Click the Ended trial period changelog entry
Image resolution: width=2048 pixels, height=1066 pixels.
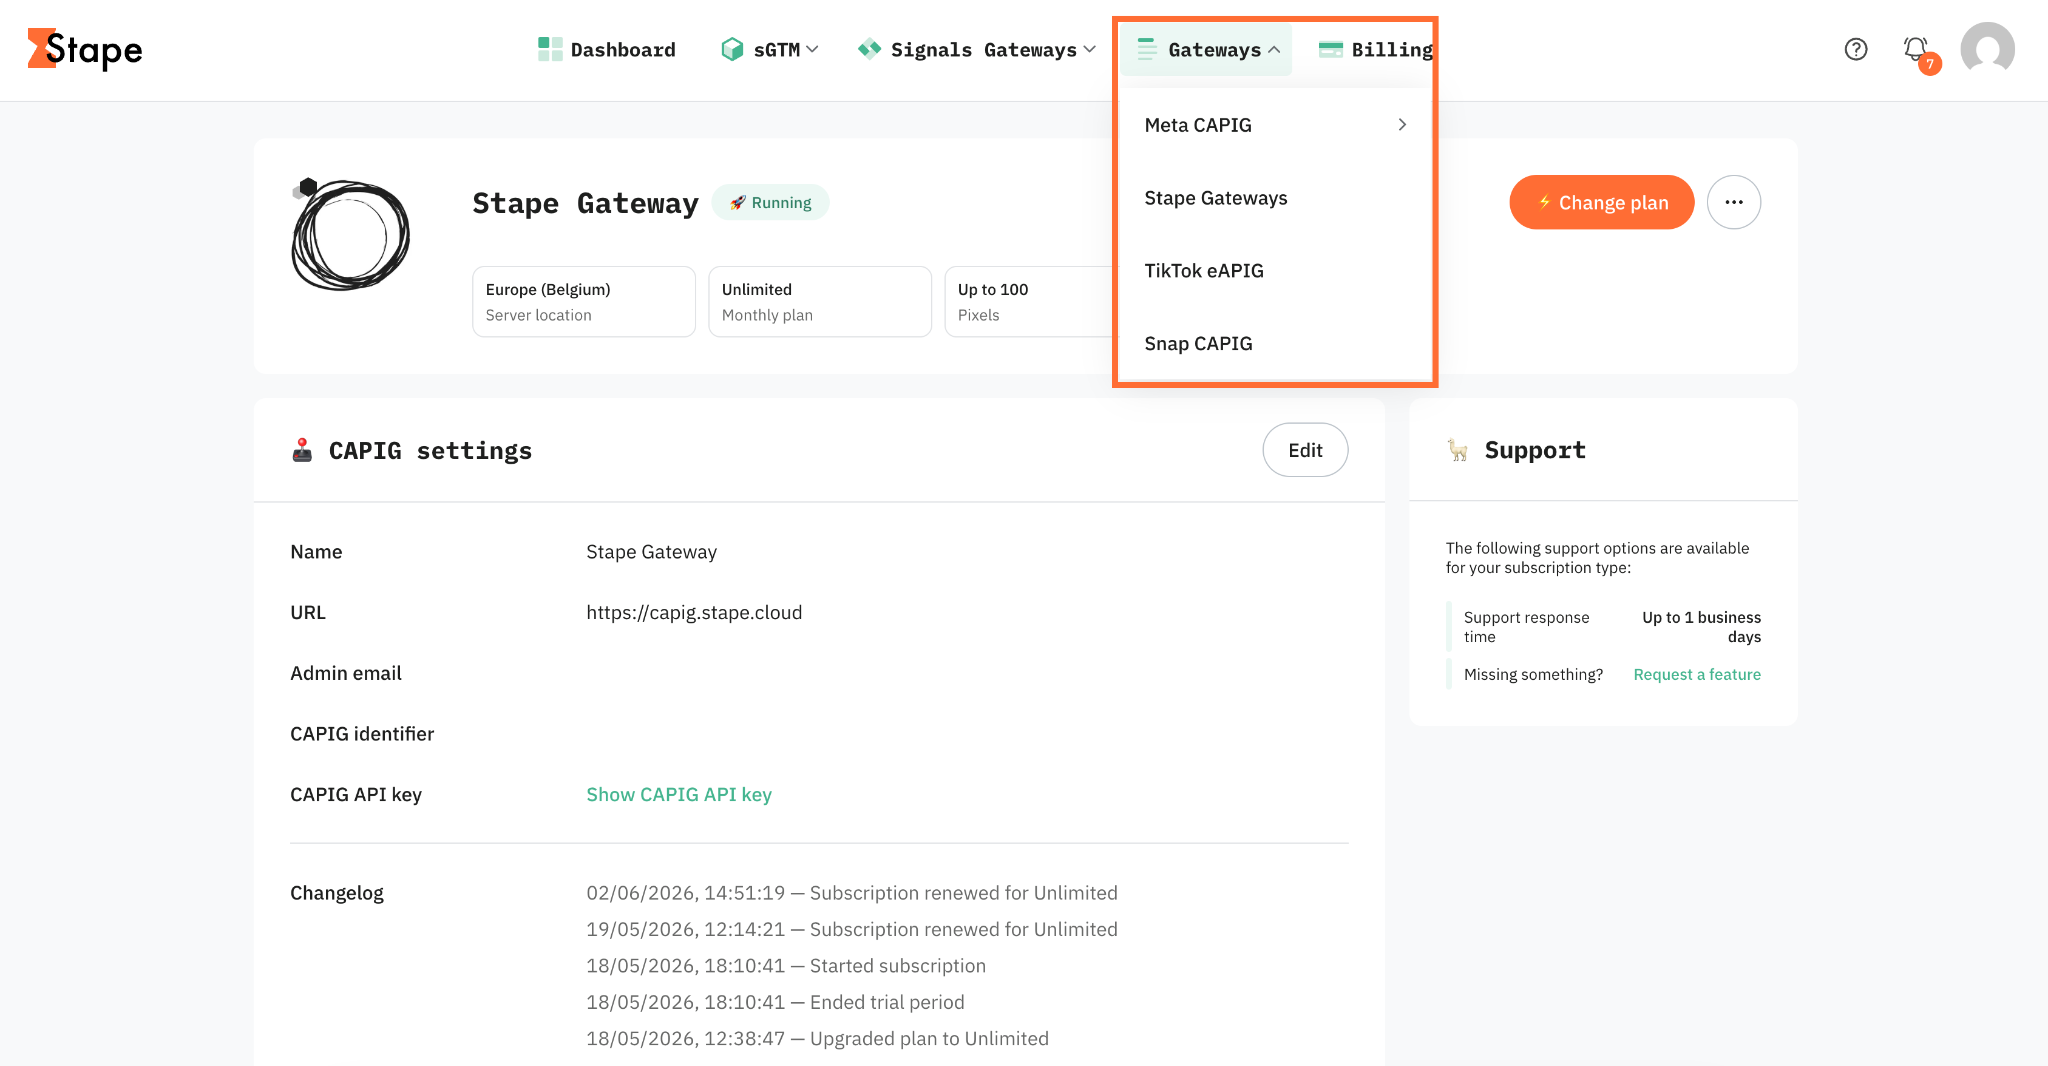pyautogui.click(x=775, y=1002)
